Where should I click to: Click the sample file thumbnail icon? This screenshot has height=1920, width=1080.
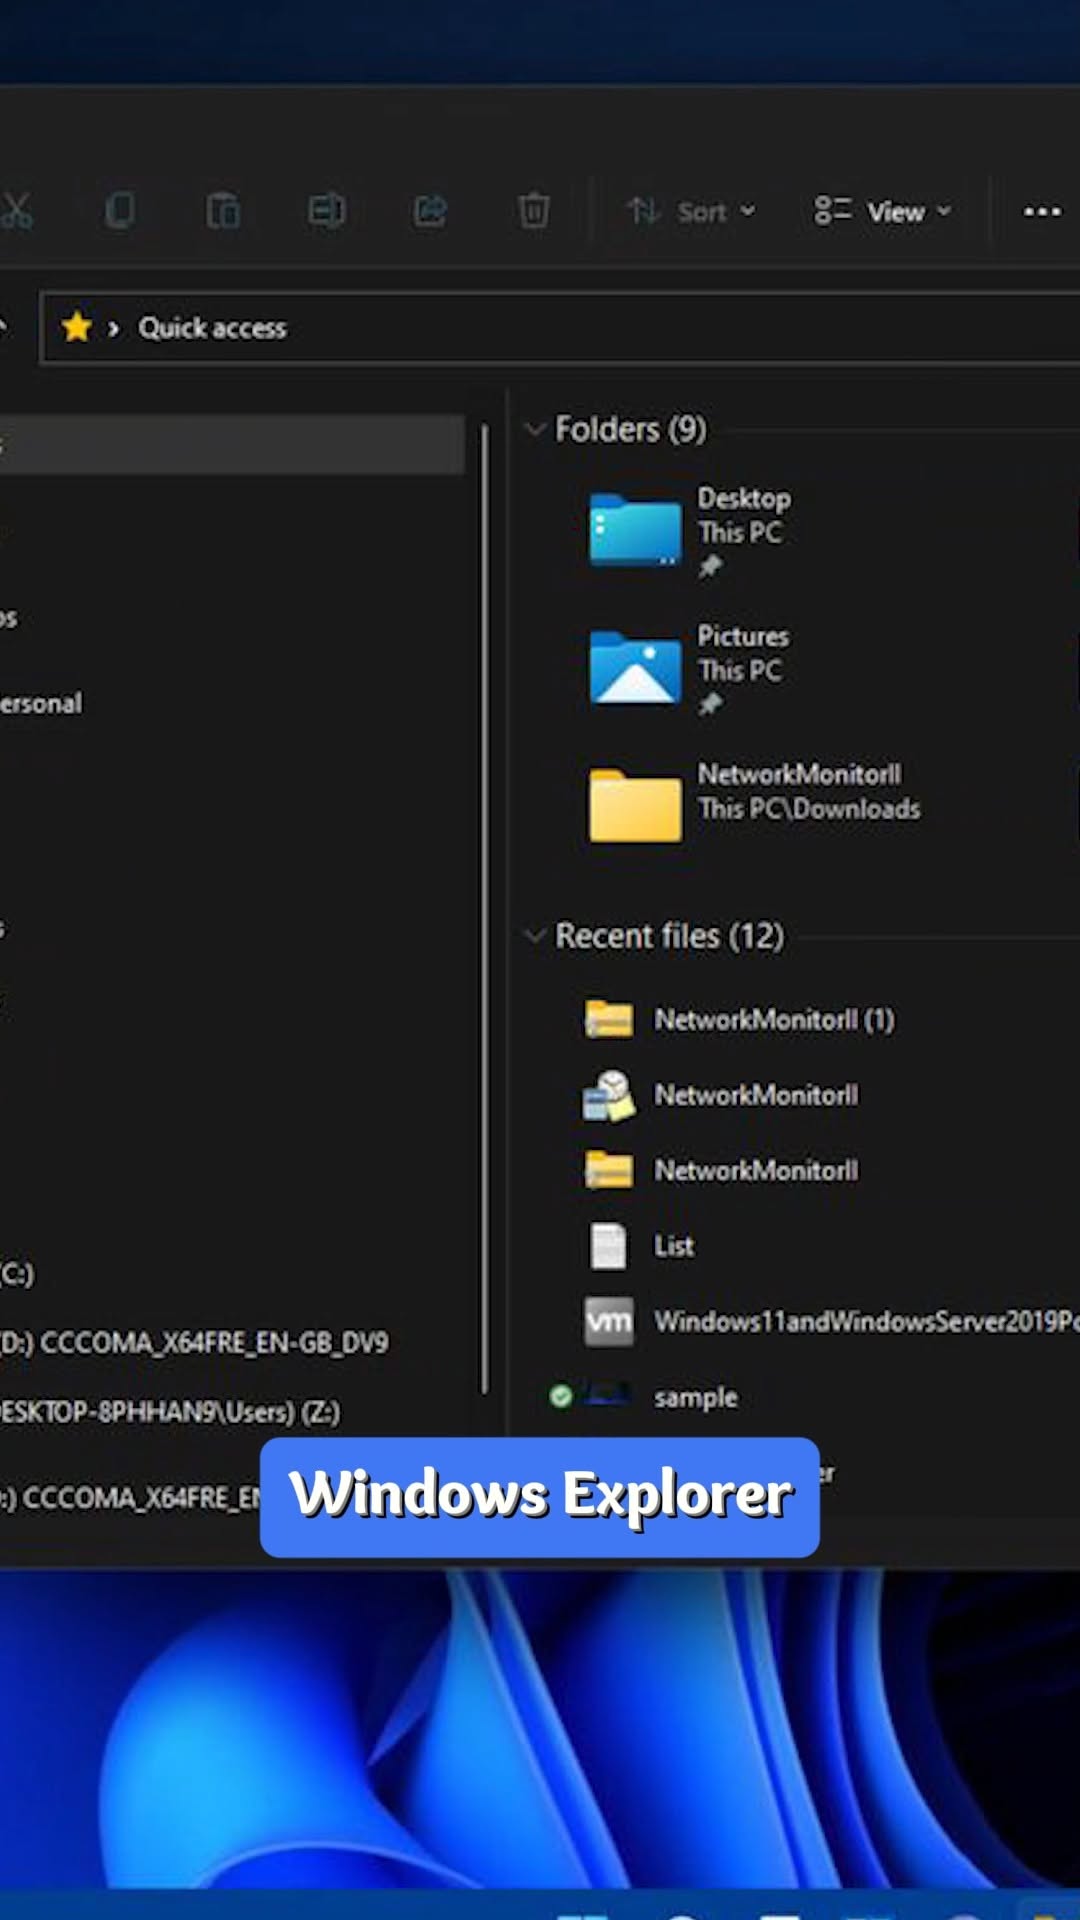pos(608,1396)
